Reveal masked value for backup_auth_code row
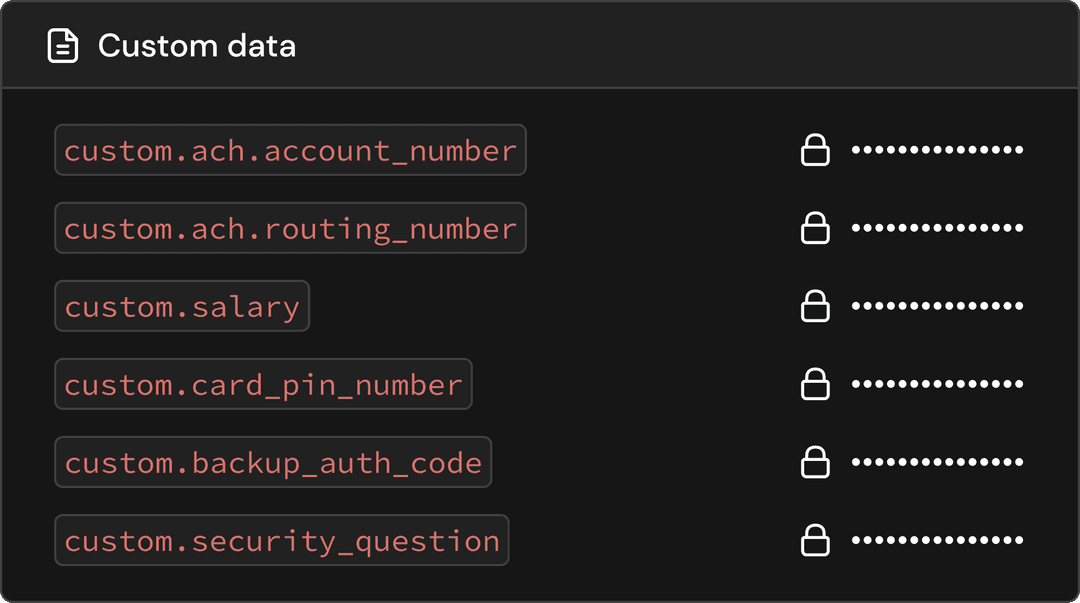 click(937, 462)
